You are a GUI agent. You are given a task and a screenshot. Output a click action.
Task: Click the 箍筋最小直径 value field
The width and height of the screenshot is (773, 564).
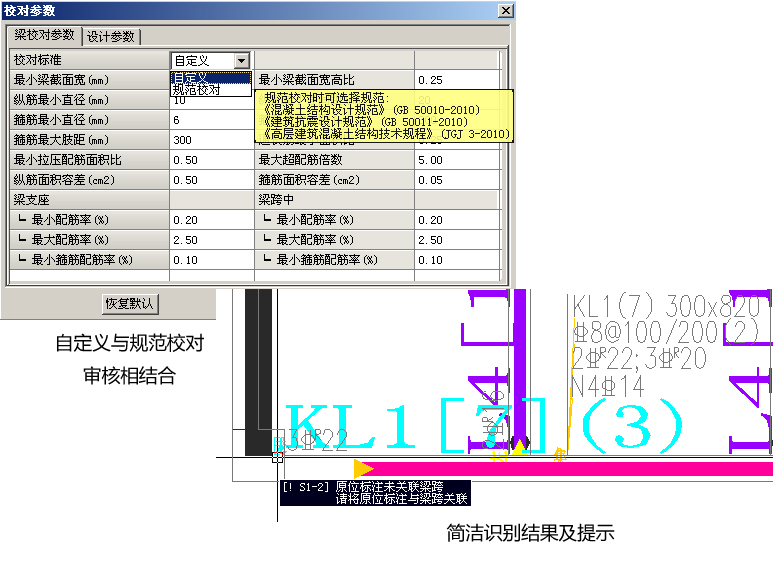pos(210,120)
